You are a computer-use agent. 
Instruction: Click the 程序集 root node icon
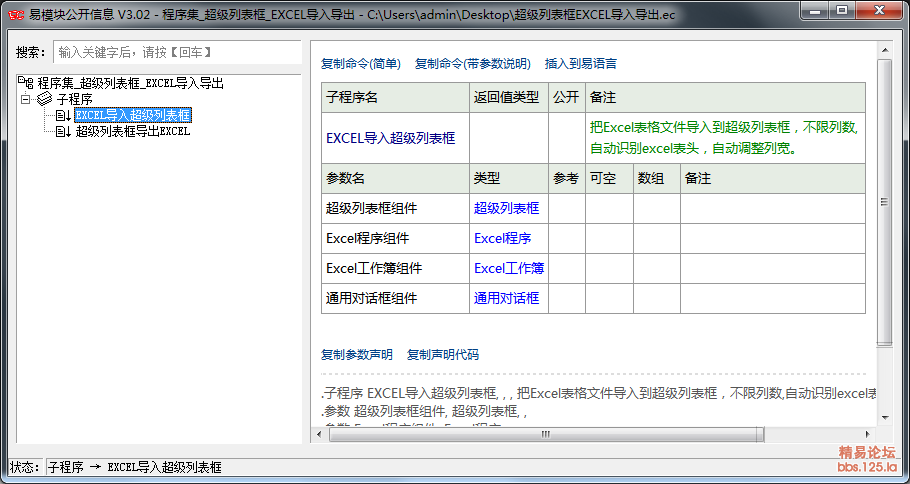[x=26, y=83]
